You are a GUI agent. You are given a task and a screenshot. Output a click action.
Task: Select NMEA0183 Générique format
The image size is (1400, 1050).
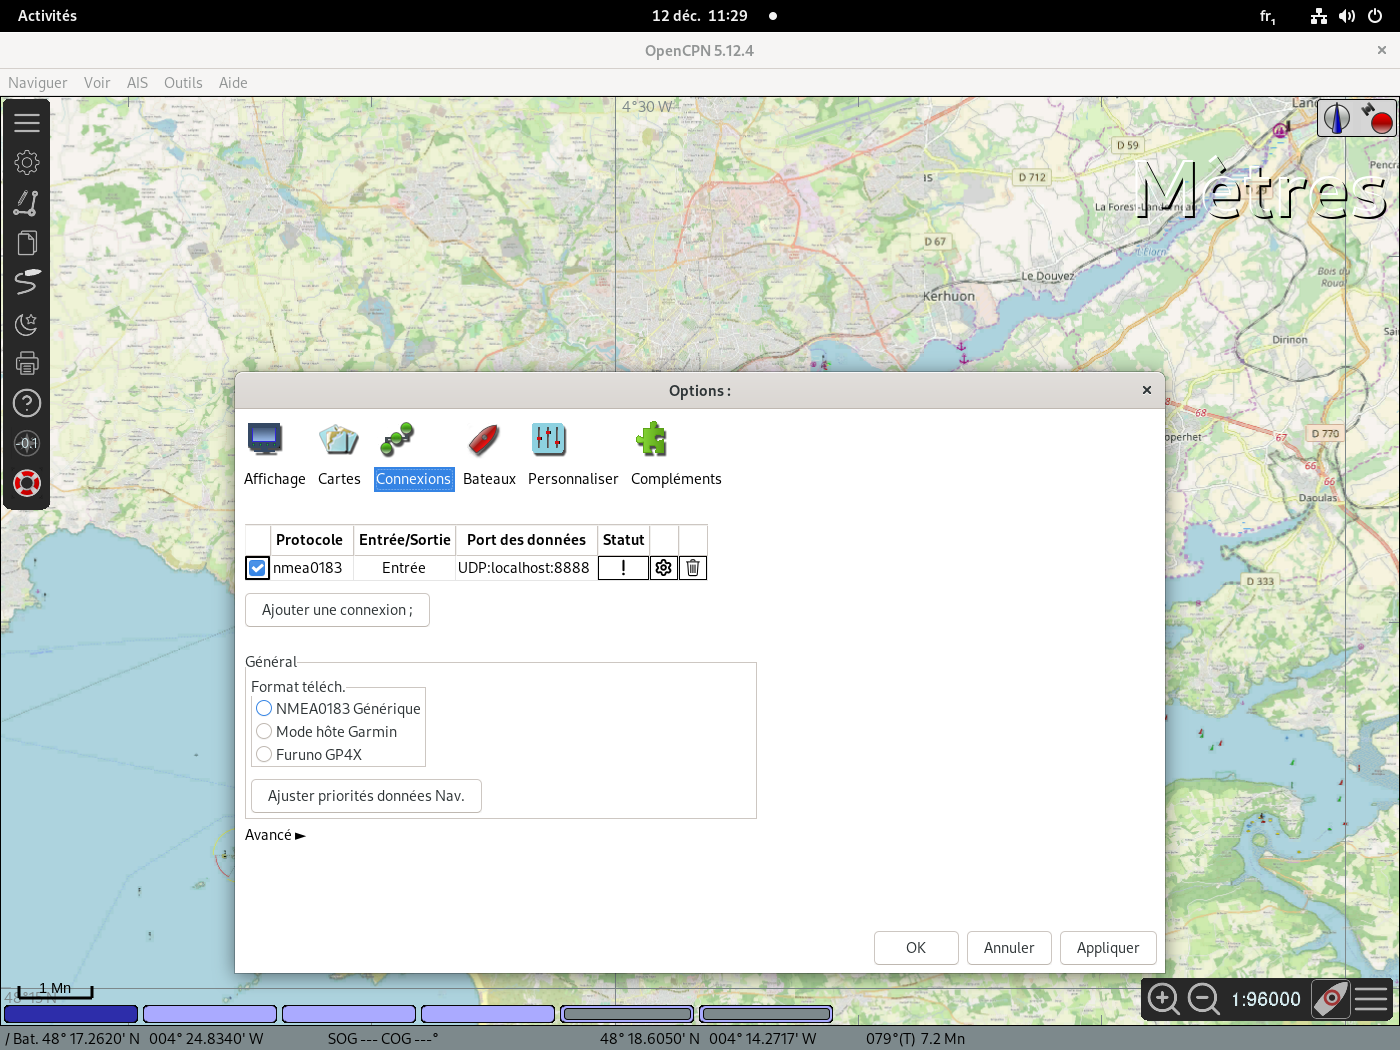click(x=338, y=709)
